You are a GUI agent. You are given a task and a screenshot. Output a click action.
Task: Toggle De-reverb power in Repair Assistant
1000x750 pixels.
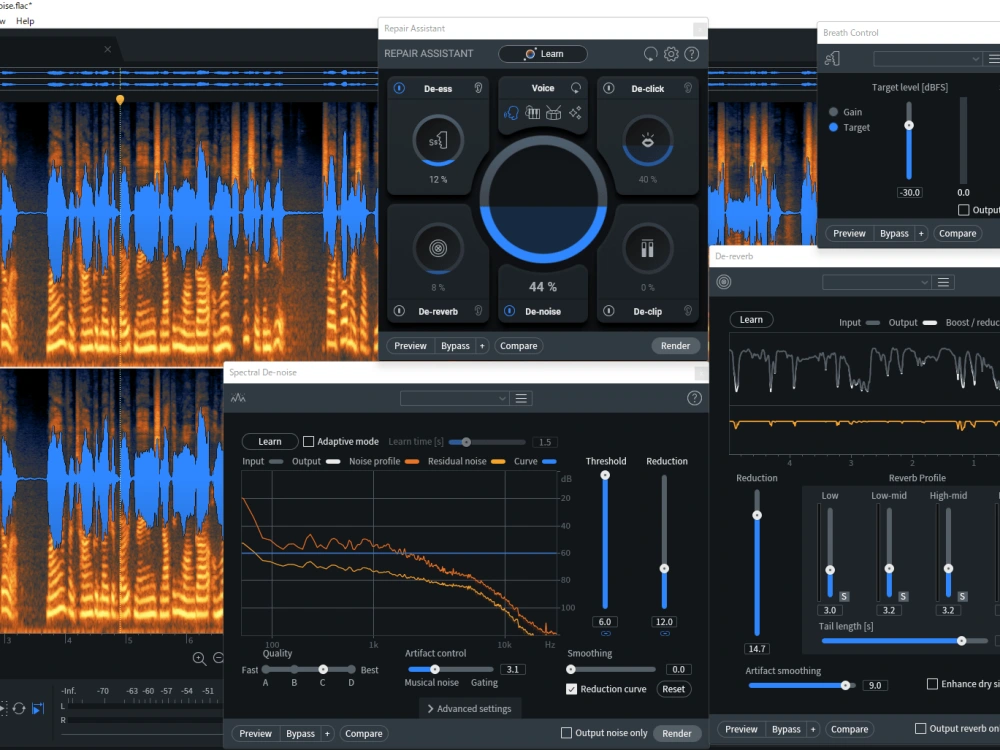pyautogui.click(x=399, y=311)
